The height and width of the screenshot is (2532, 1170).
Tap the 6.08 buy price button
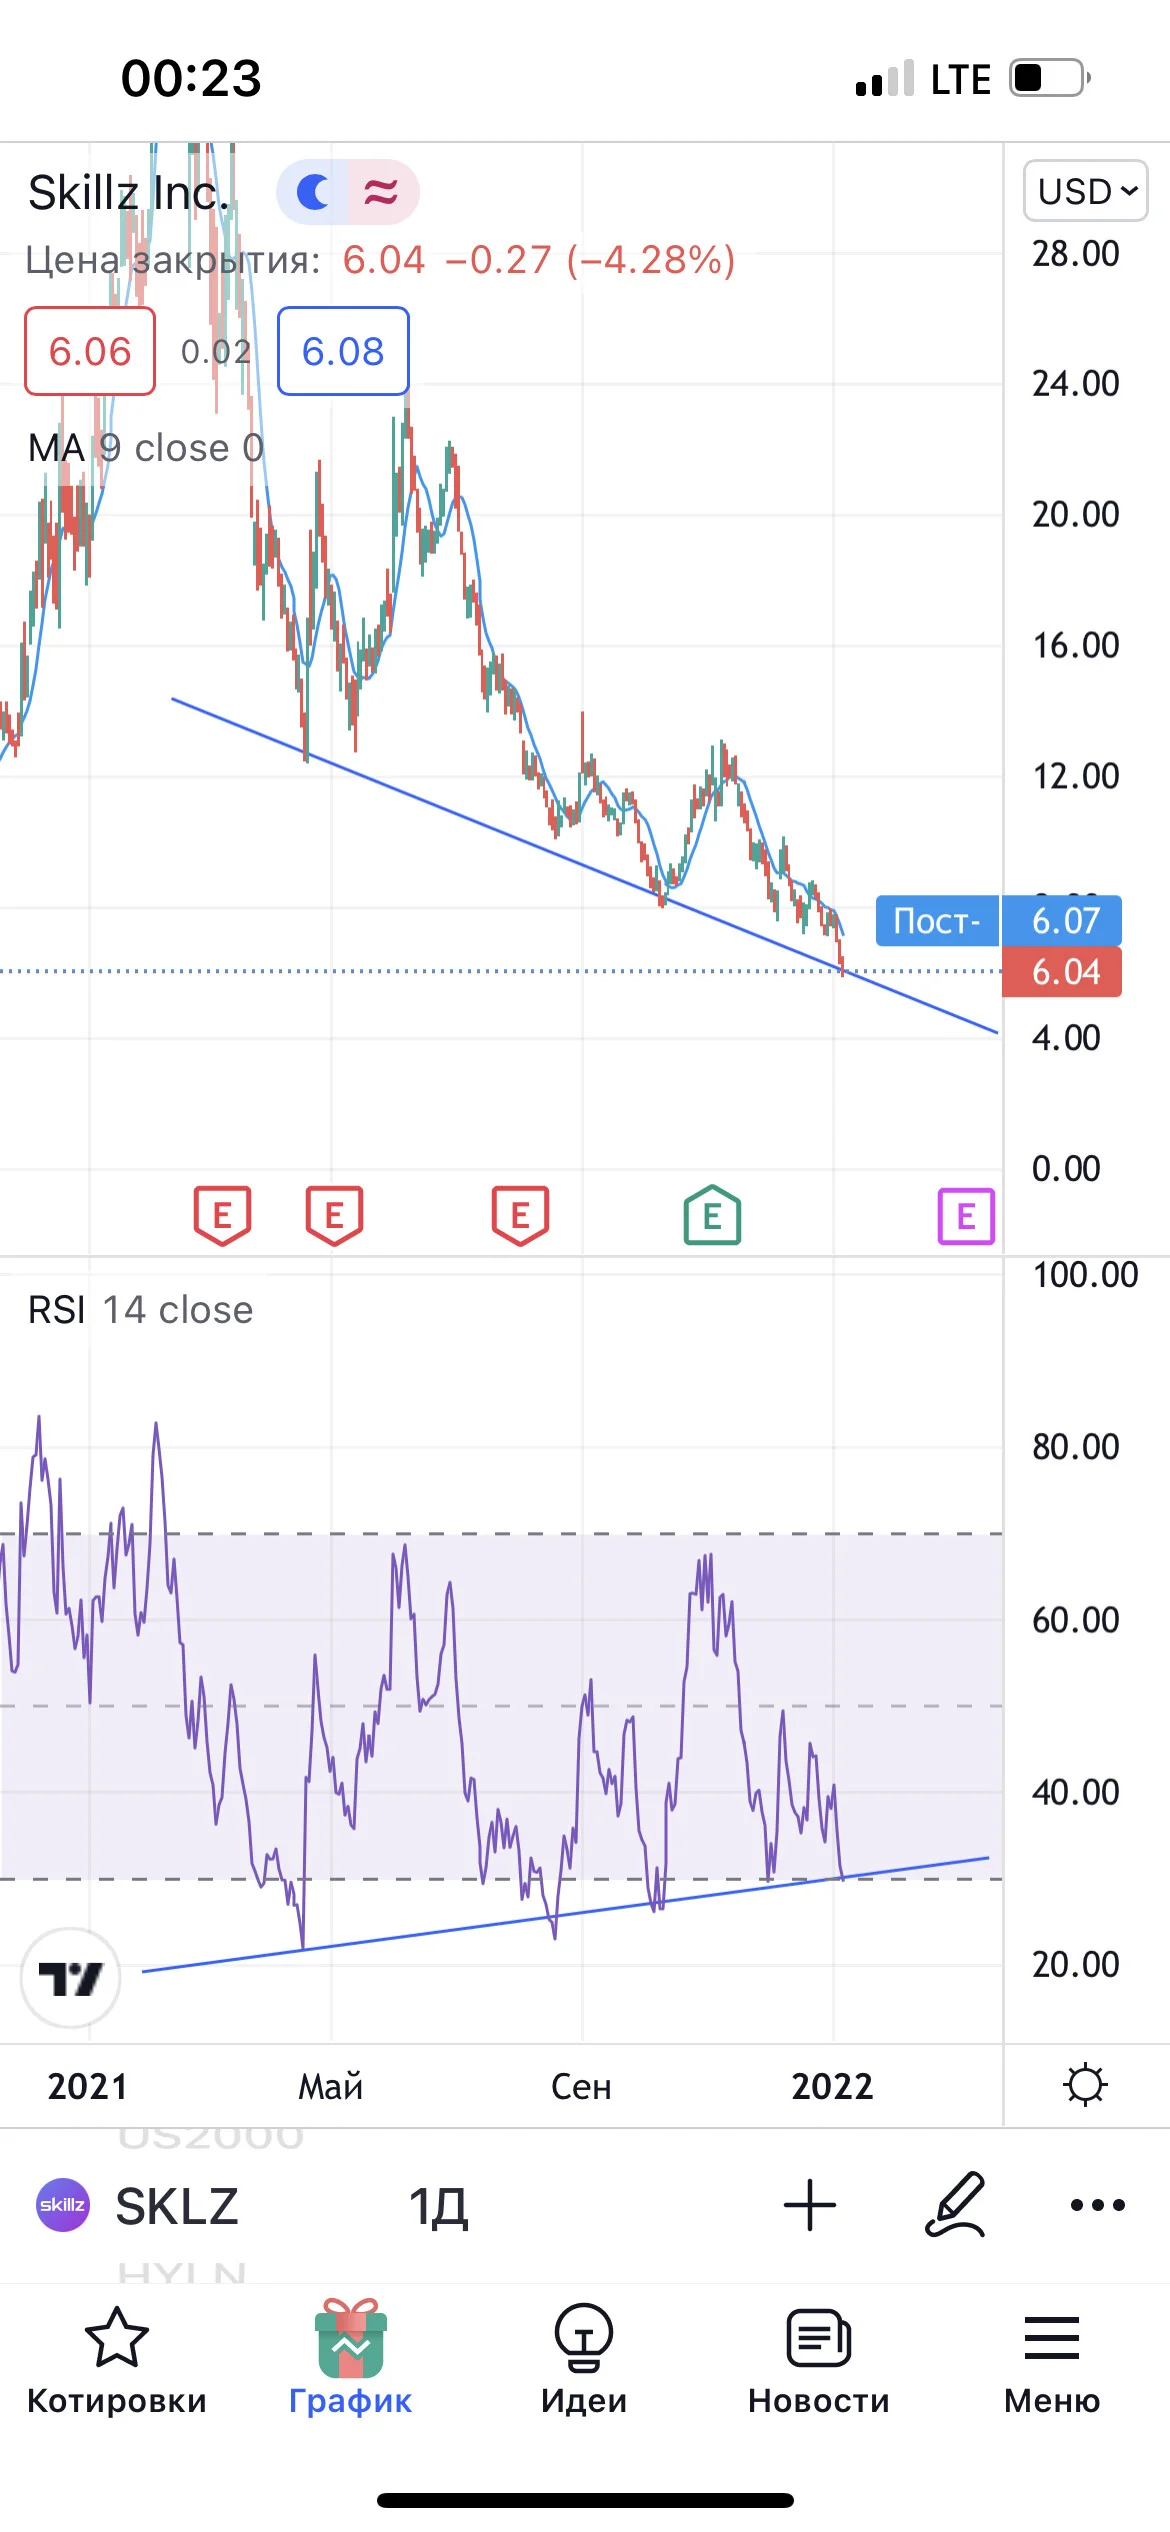pyautogui.click(x=343, y=351)
